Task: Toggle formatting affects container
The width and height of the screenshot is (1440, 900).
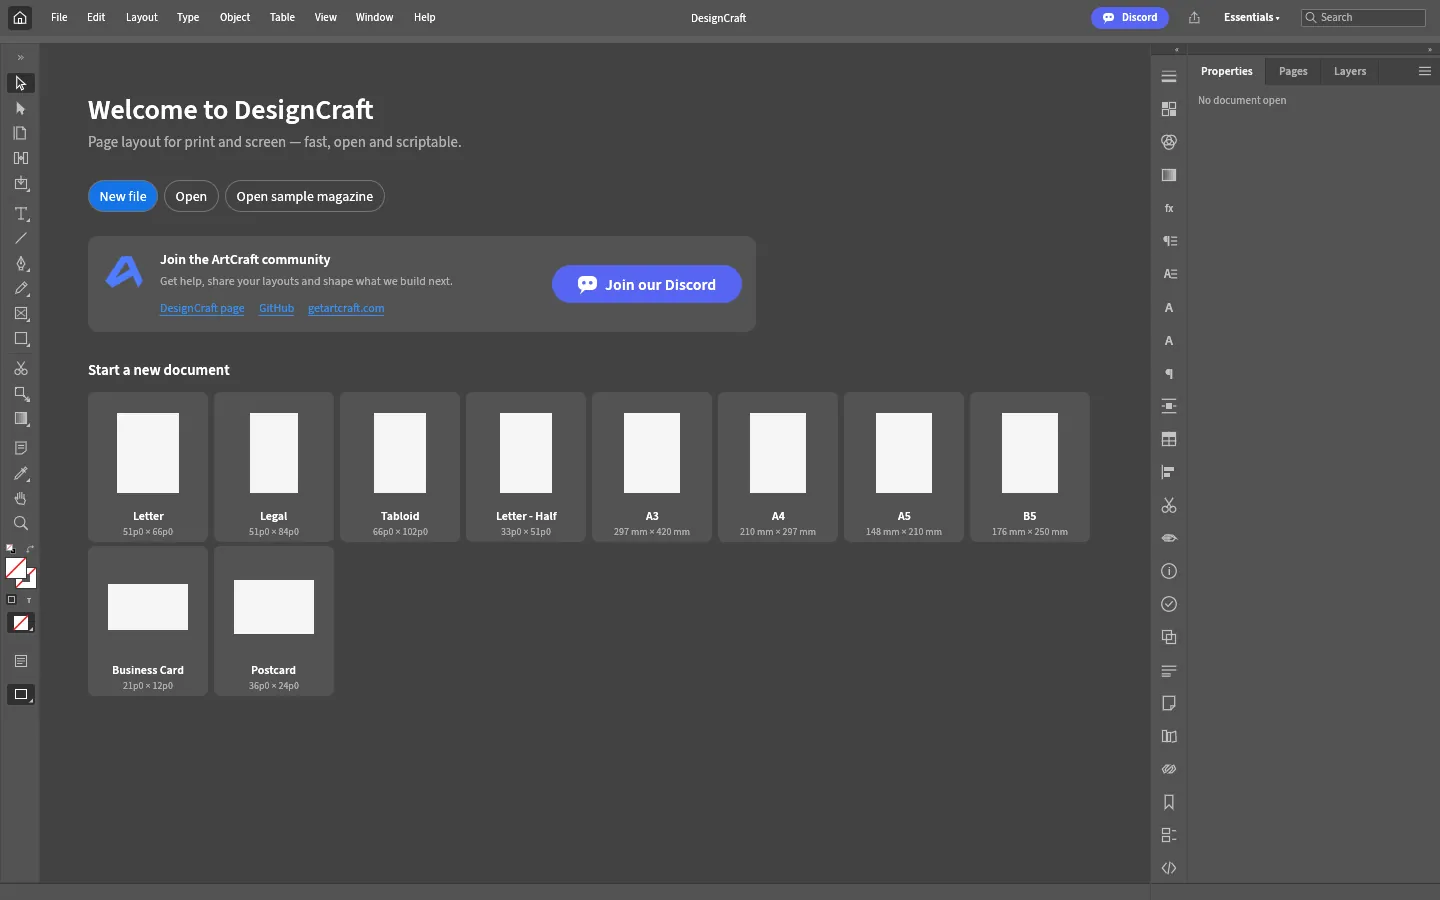Action: point(12,600)
